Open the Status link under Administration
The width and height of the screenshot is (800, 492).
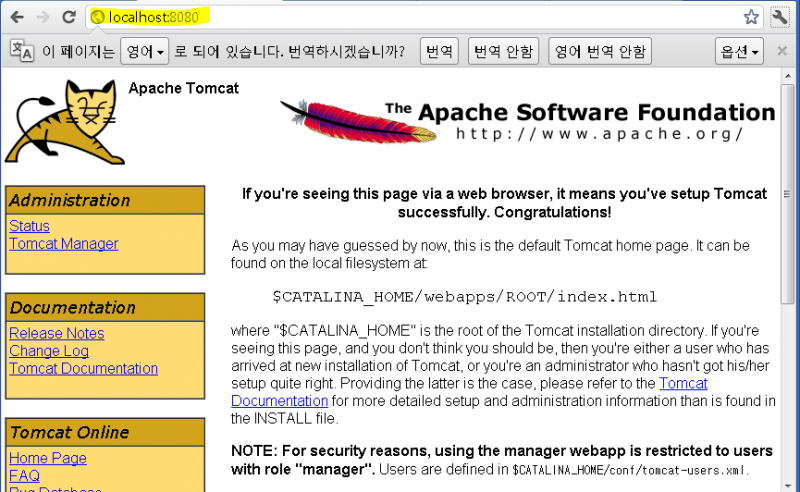[29, 226]
